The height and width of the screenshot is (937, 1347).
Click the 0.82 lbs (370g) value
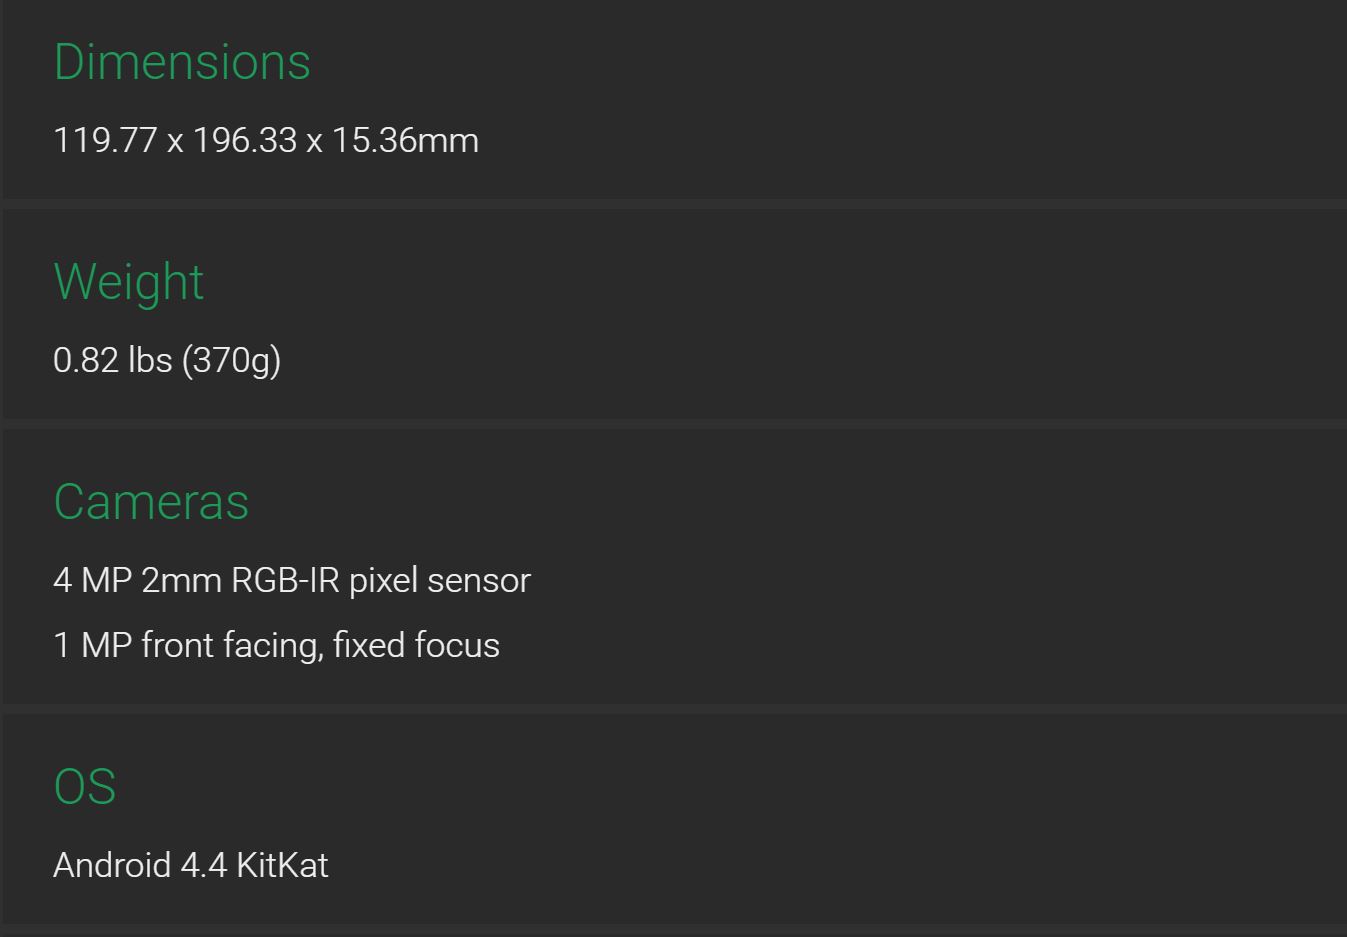coord(167,360)
